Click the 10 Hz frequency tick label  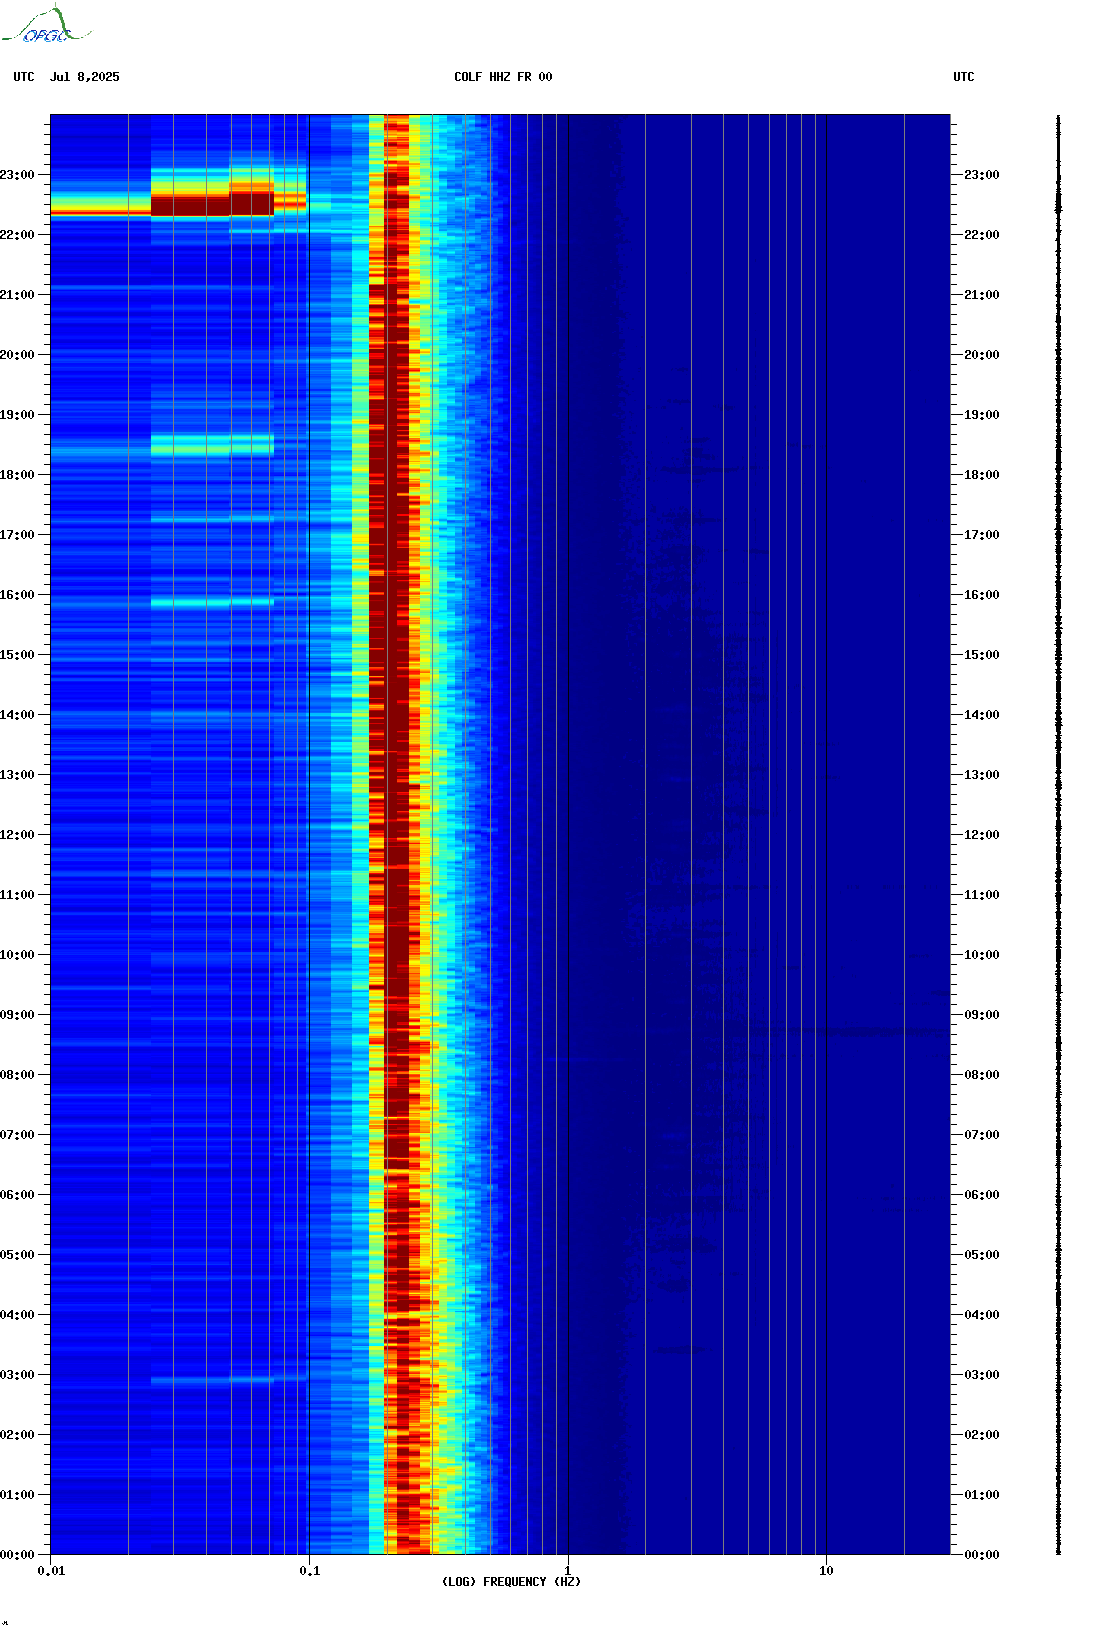pyautogui.click(x=826, y=1571)
